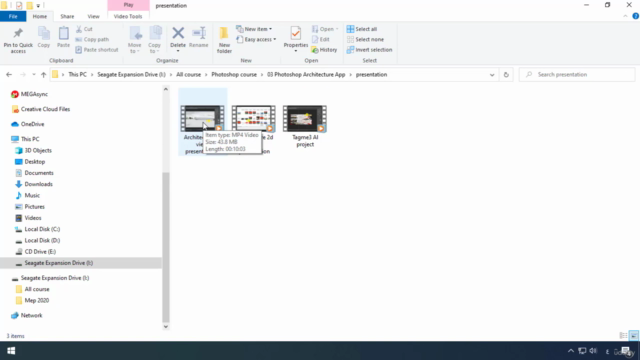Navigate to Photoshop course breadcrumb

click(234, 75)
